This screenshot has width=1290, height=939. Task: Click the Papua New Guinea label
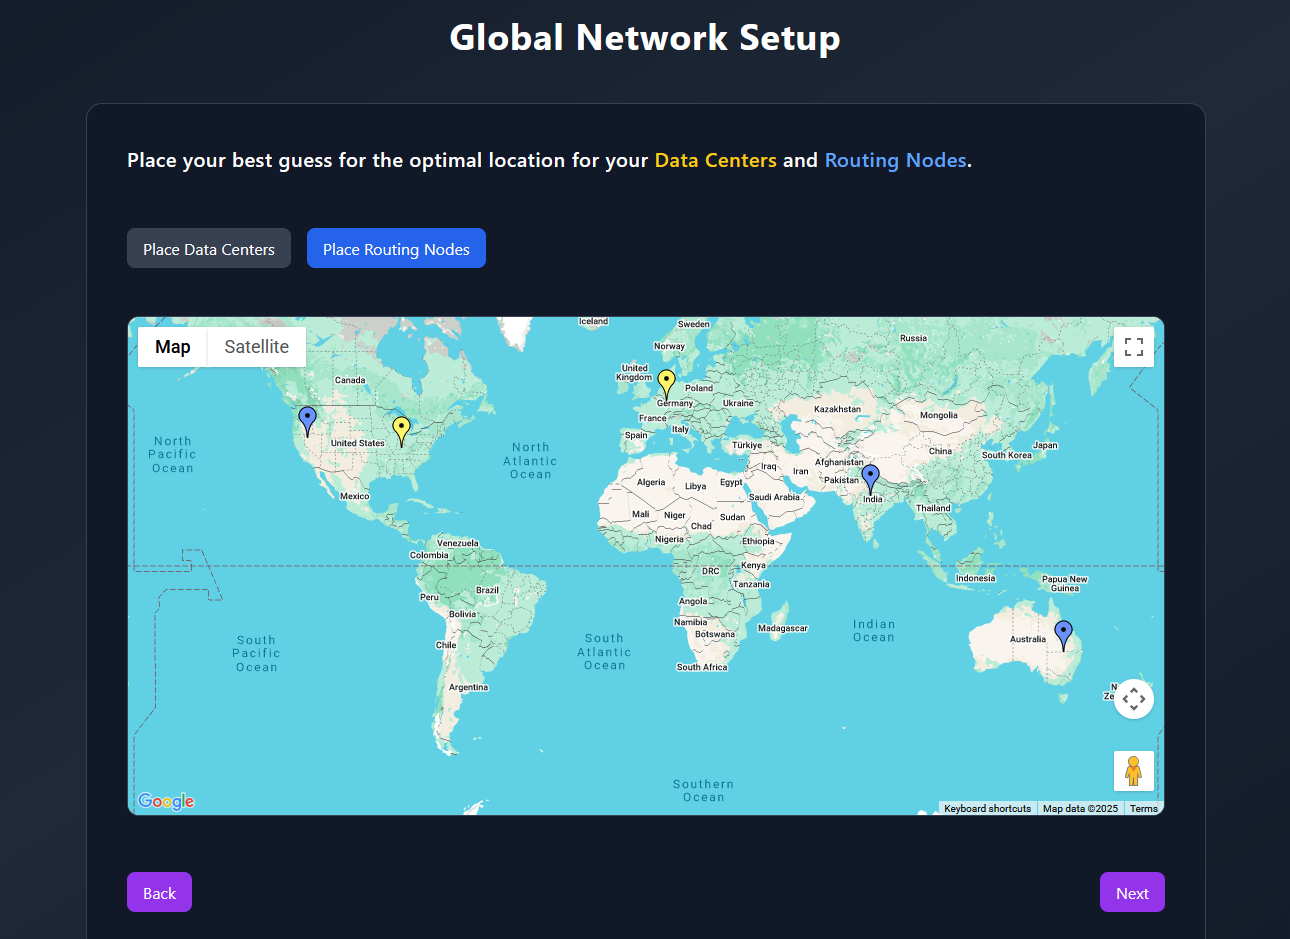tap(1065, 583)
